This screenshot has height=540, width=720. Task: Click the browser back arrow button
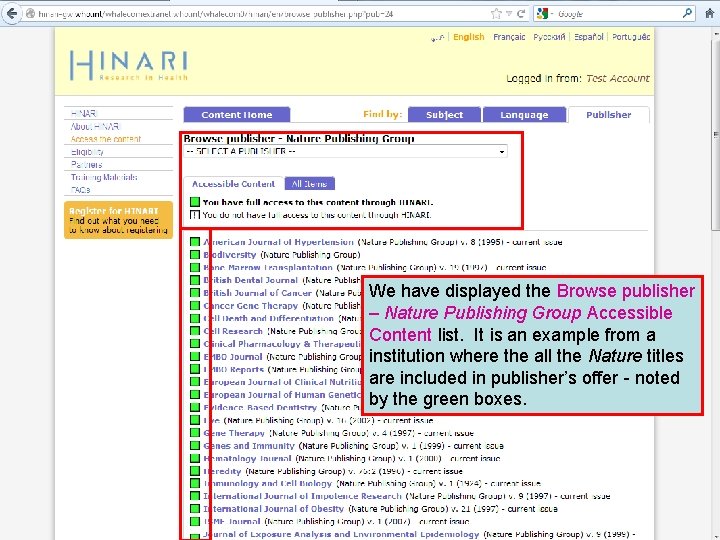click(x=12, y=13)
